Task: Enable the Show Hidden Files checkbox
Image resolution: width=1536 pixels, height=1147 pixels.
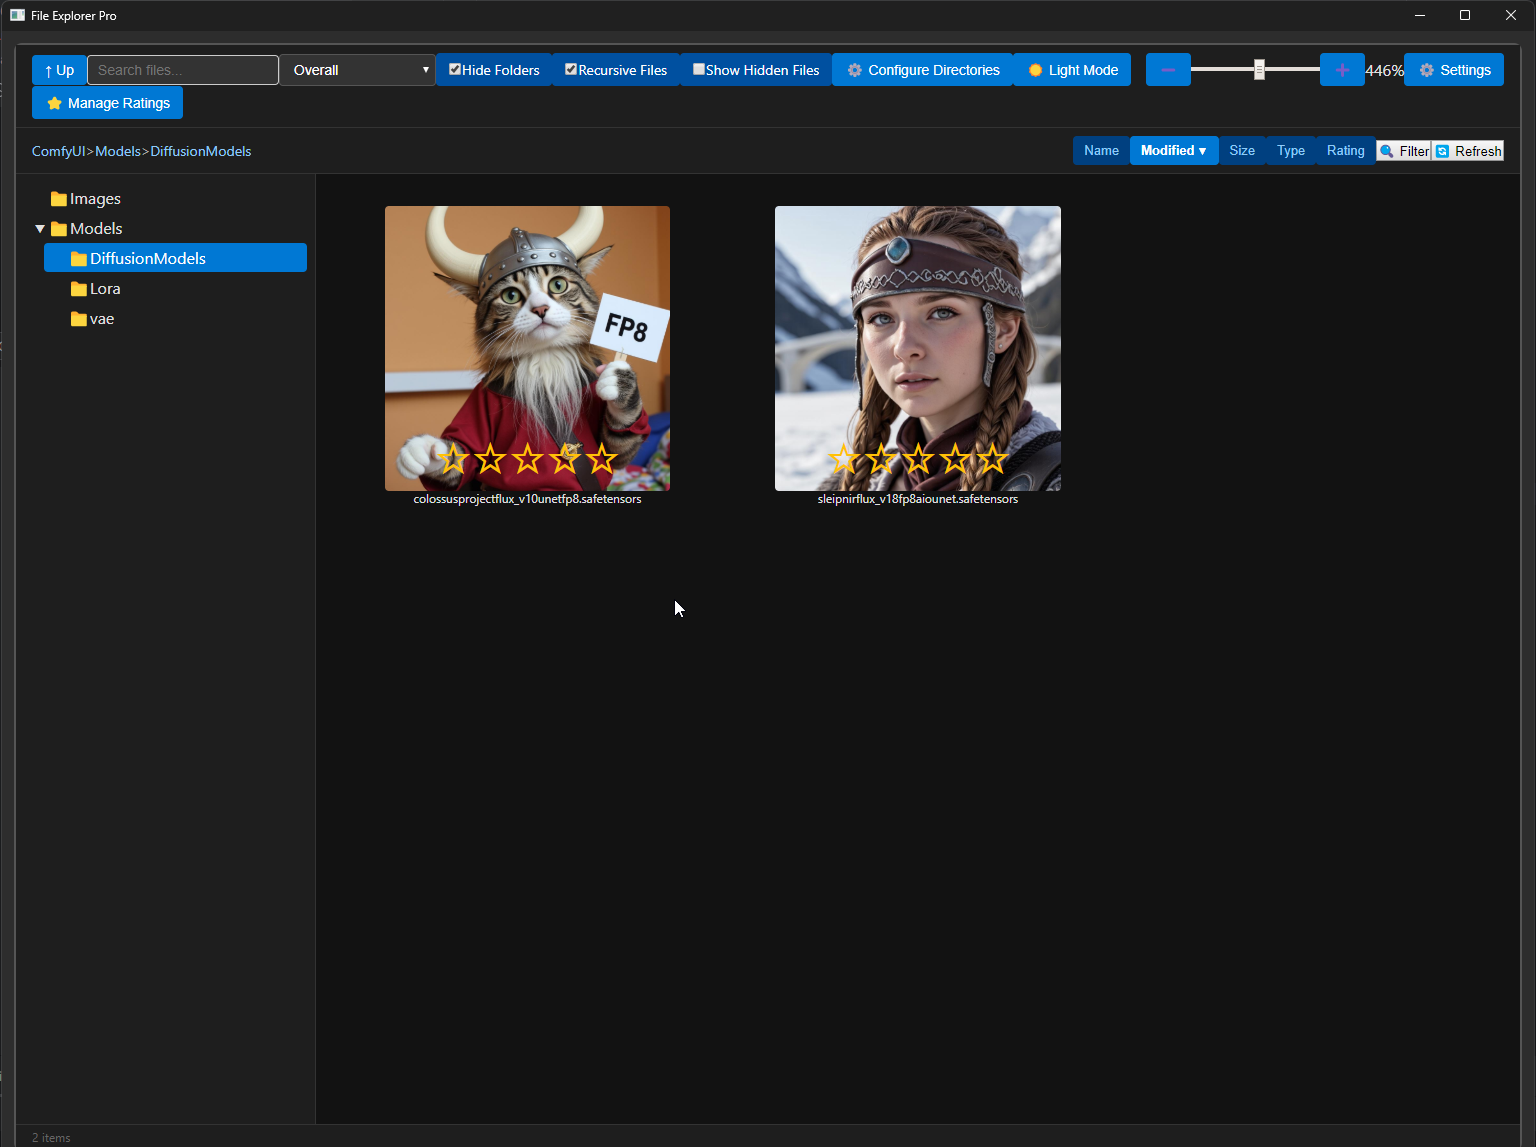Action: point(699,69)
